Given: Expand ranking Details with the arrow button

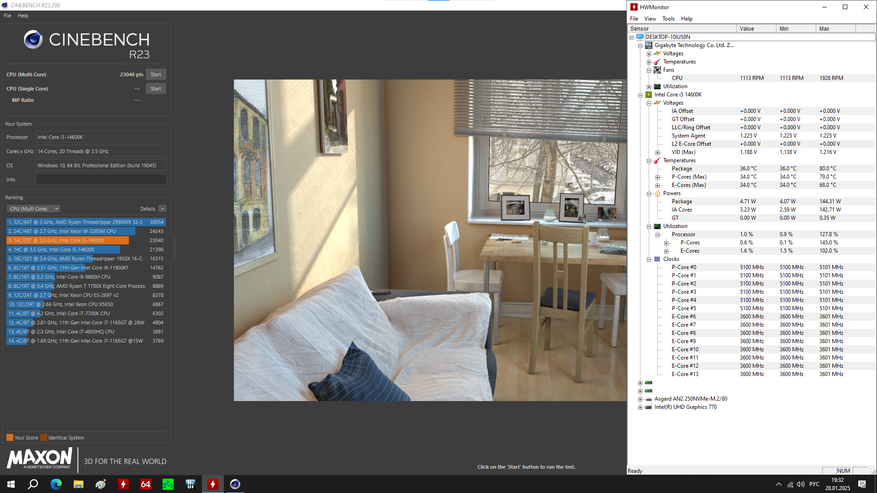Looking at the screenshot, I should tap(162, 209).
